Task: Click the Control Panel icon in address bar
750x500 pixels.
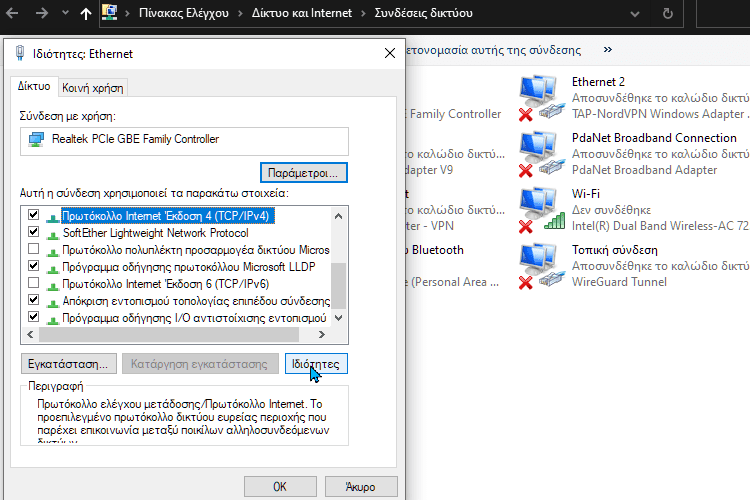Action: [x=110, y=12]
